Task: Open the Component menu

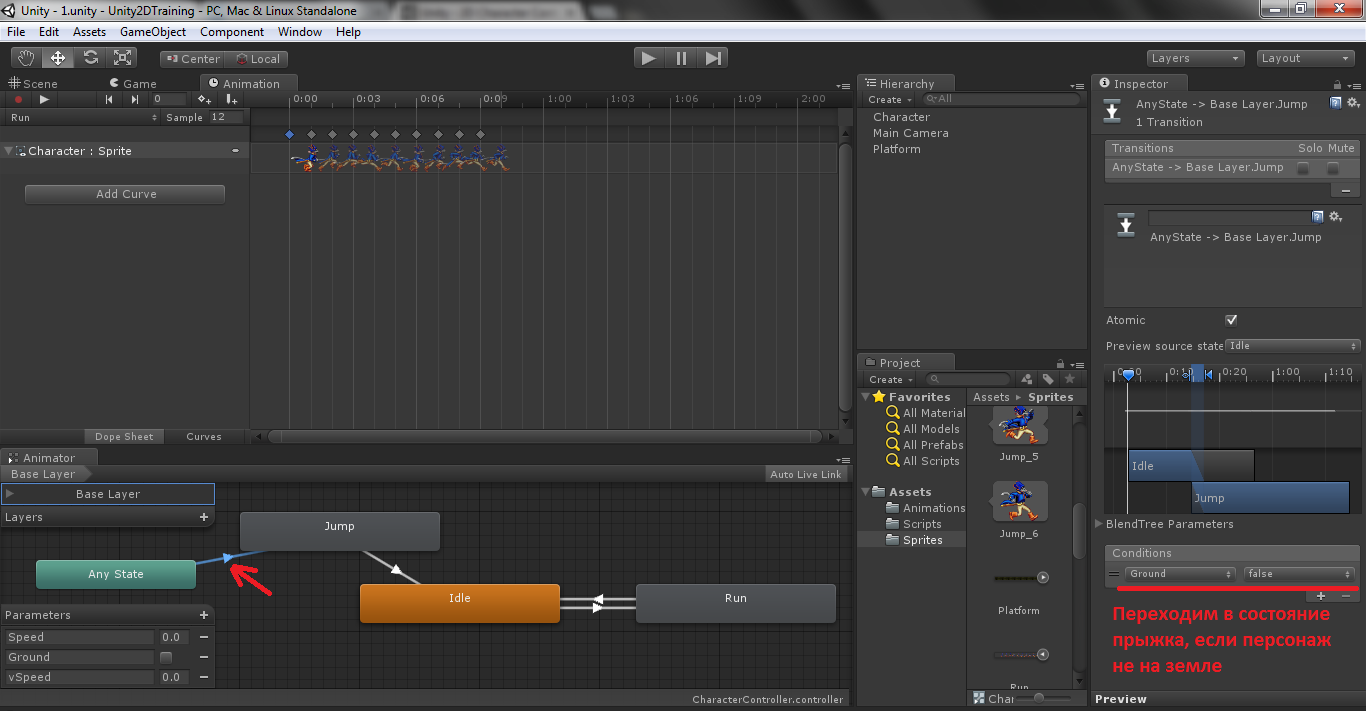Action: pyautogui.click(x=232, y=32)
